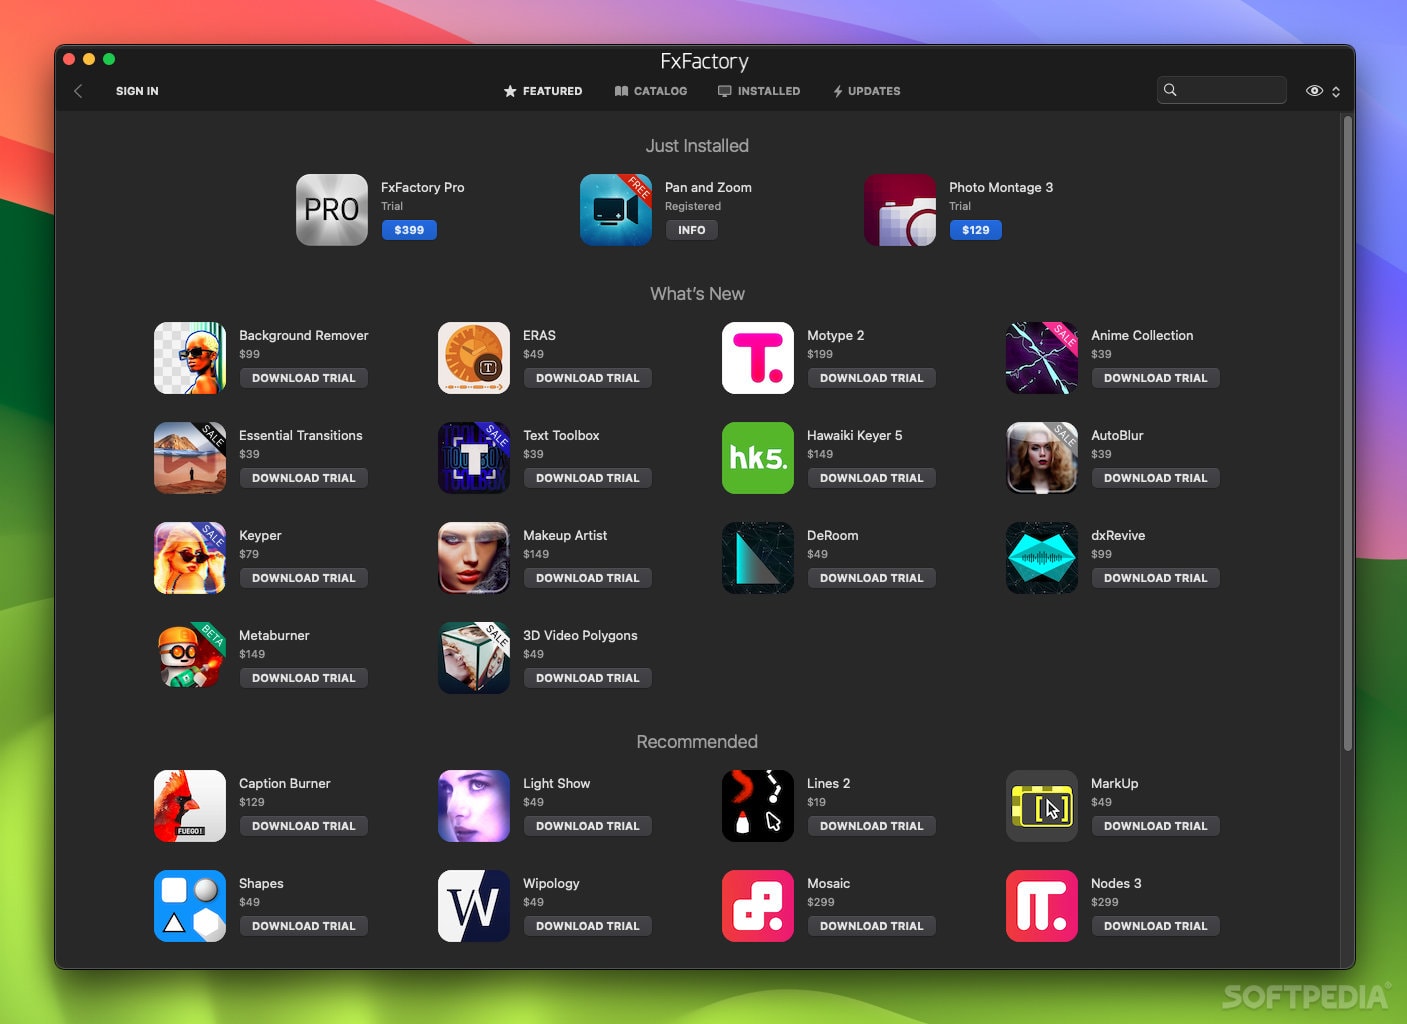Open Pan and Zoom Info button
Screen dimensions: 1407x1024
tap(692, 230)
